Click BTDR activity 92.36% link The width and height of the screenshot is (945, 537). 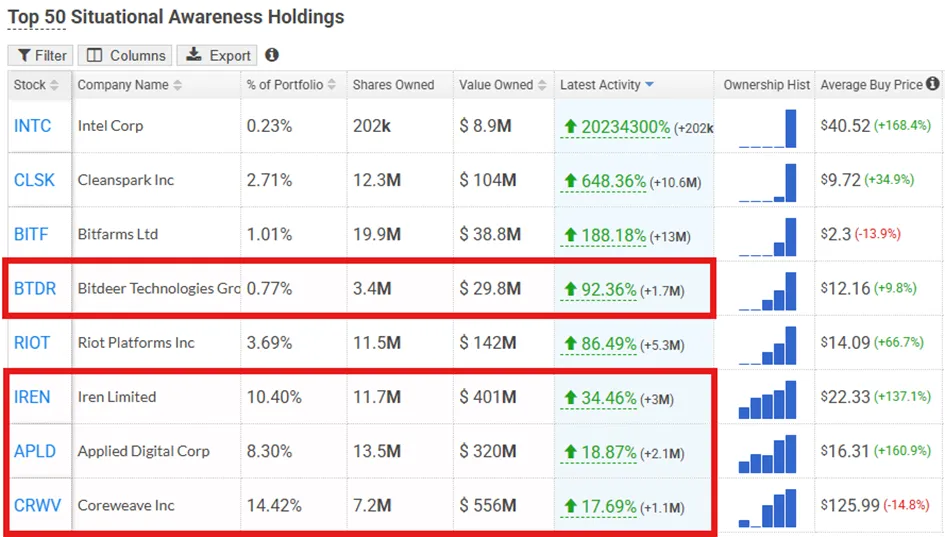click(x=600, y=290)
